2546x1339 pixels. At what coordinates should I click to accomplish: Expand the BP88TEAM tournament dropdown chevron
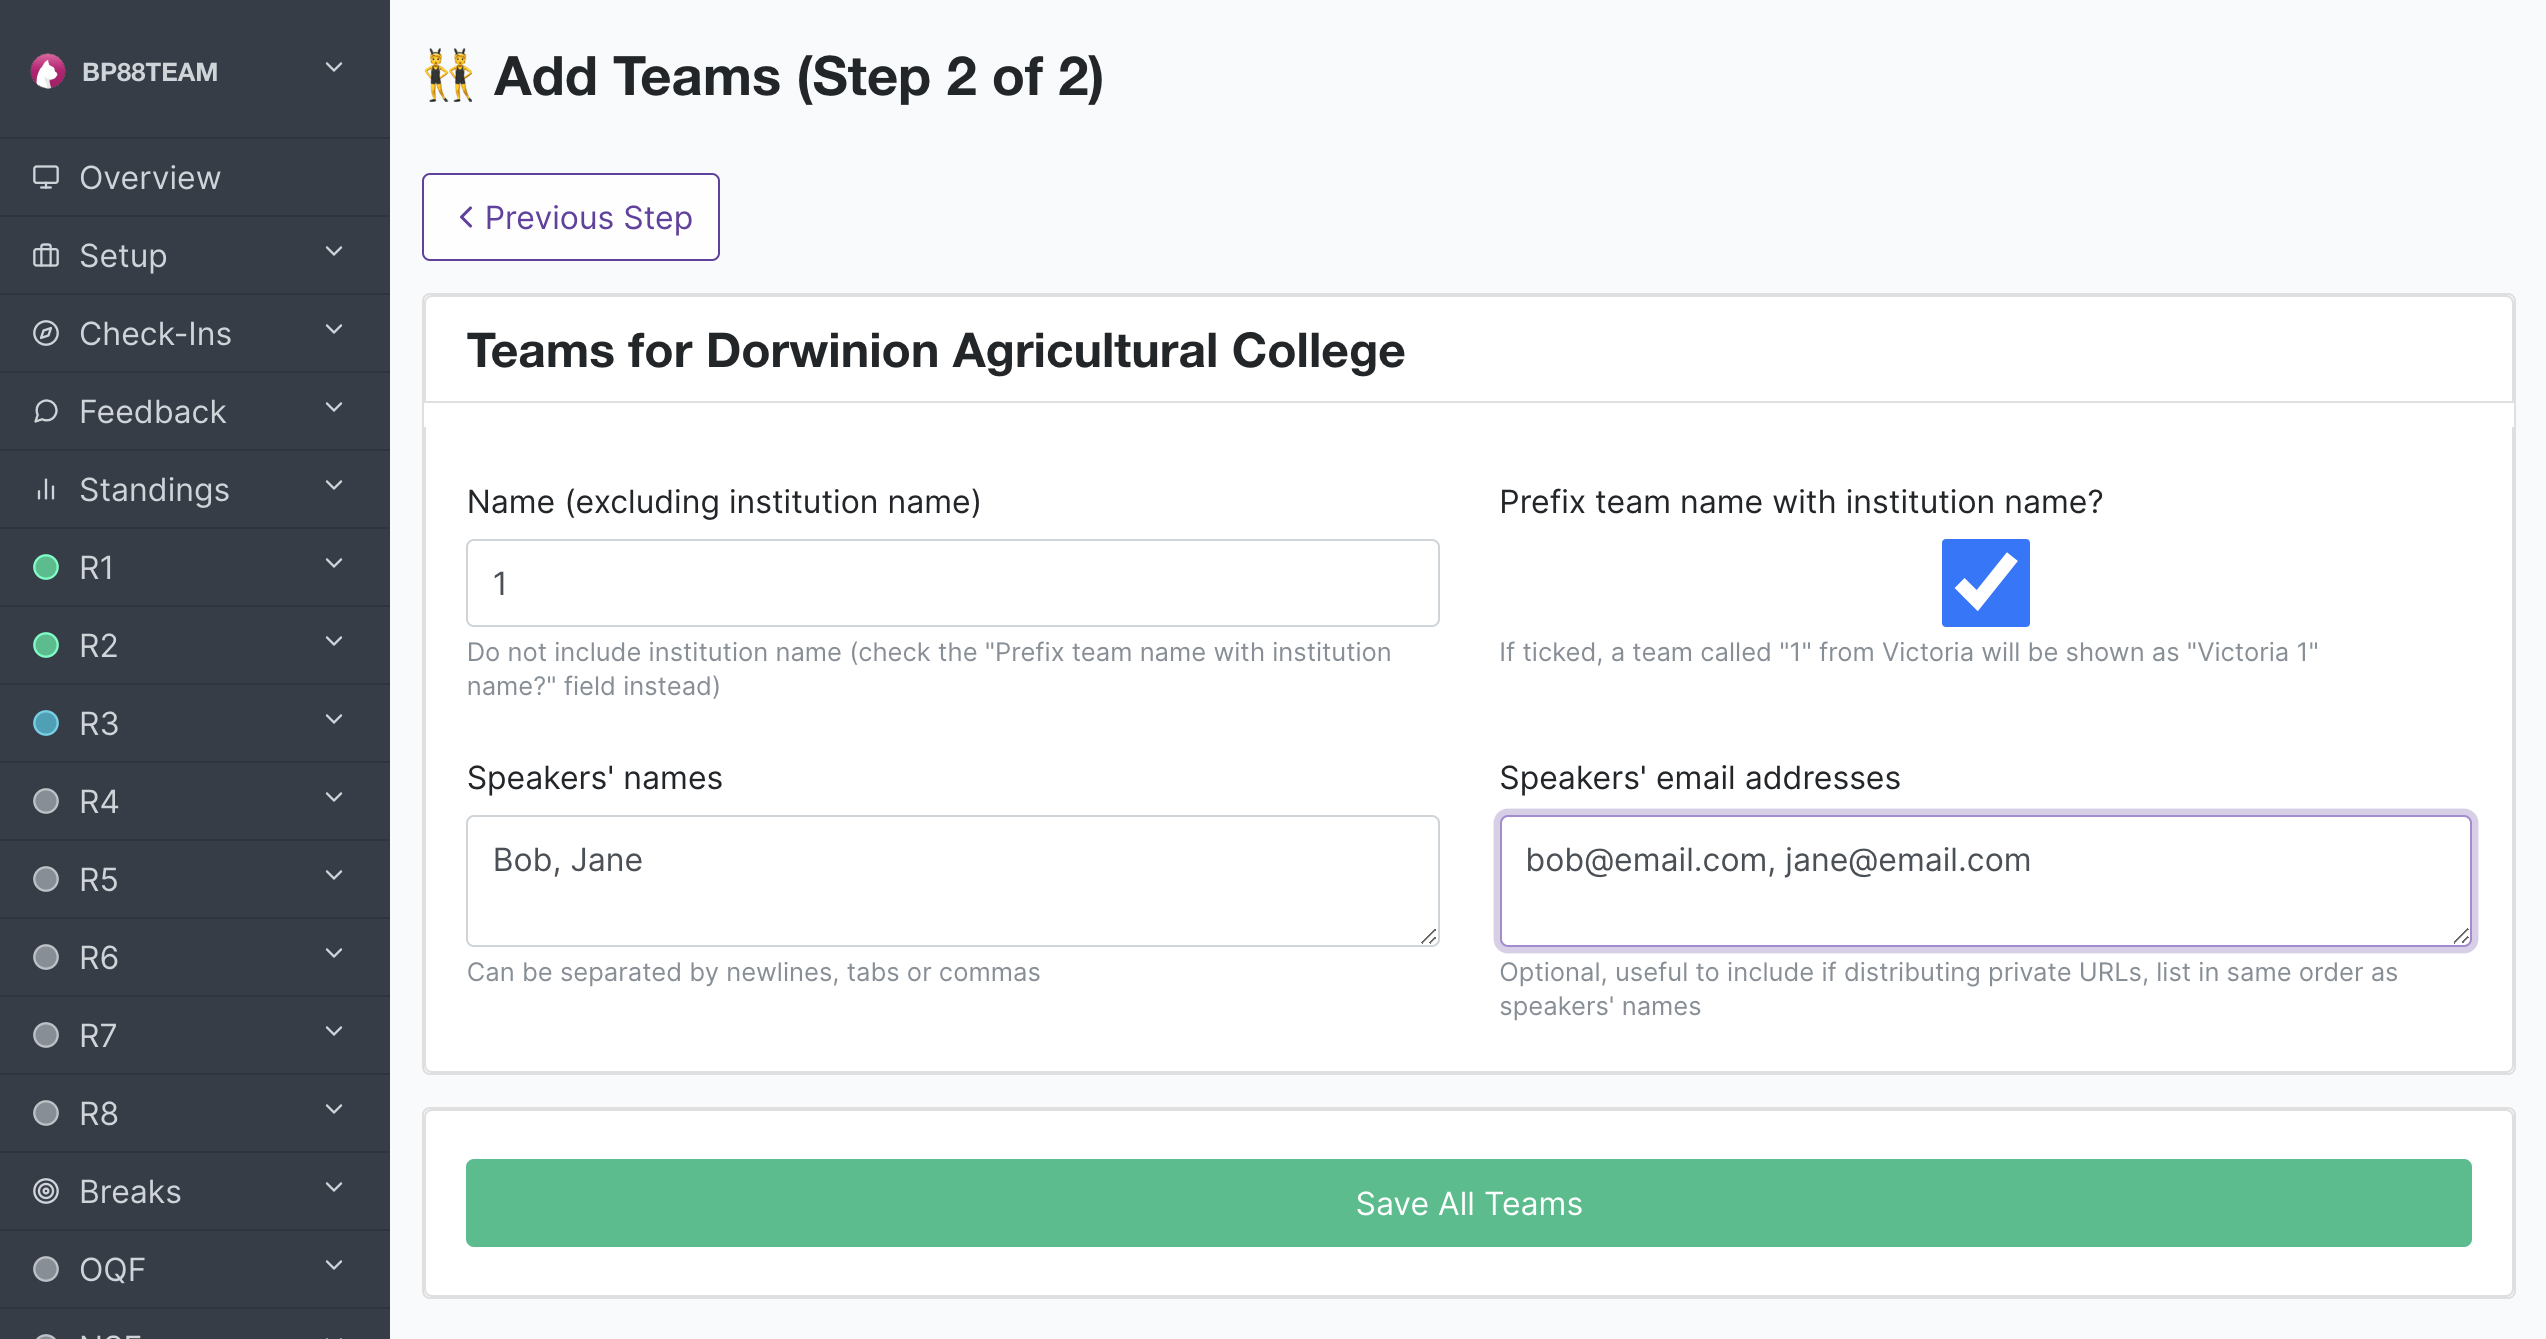pos(335,68)
